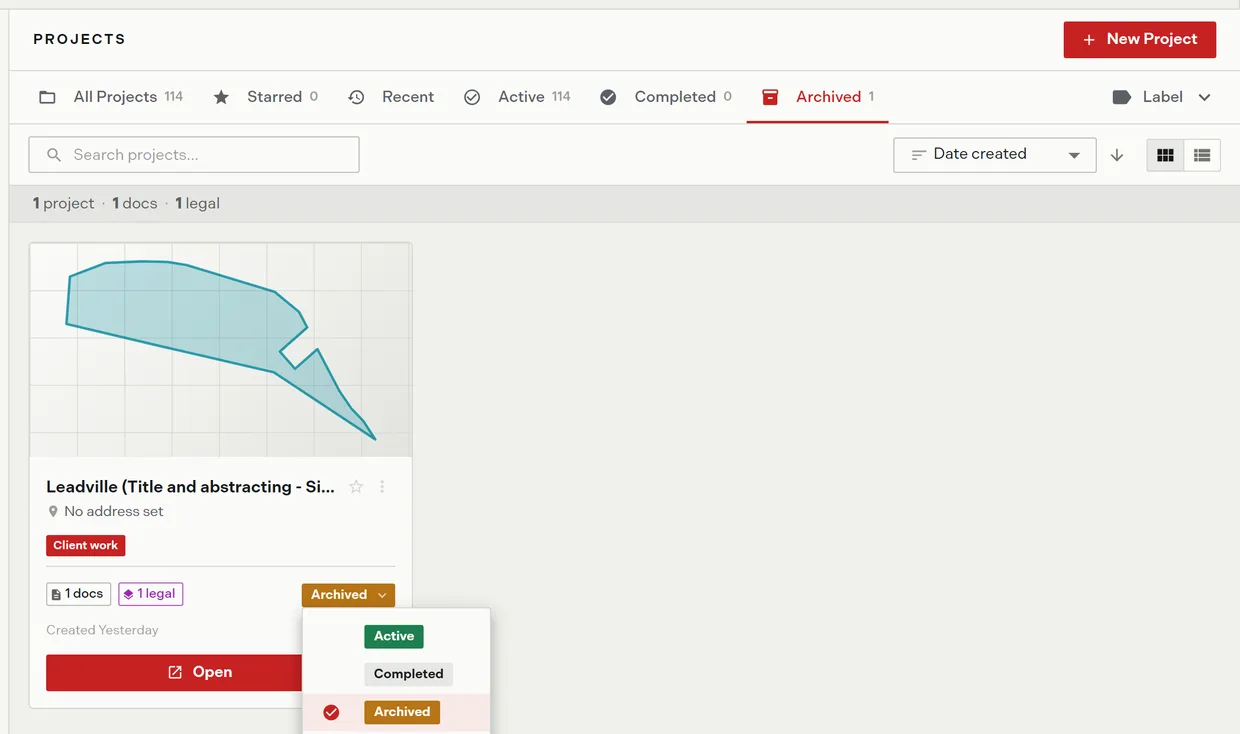Open the Label filter dropdown
1240x734 pixels.
click(1162, 97)
